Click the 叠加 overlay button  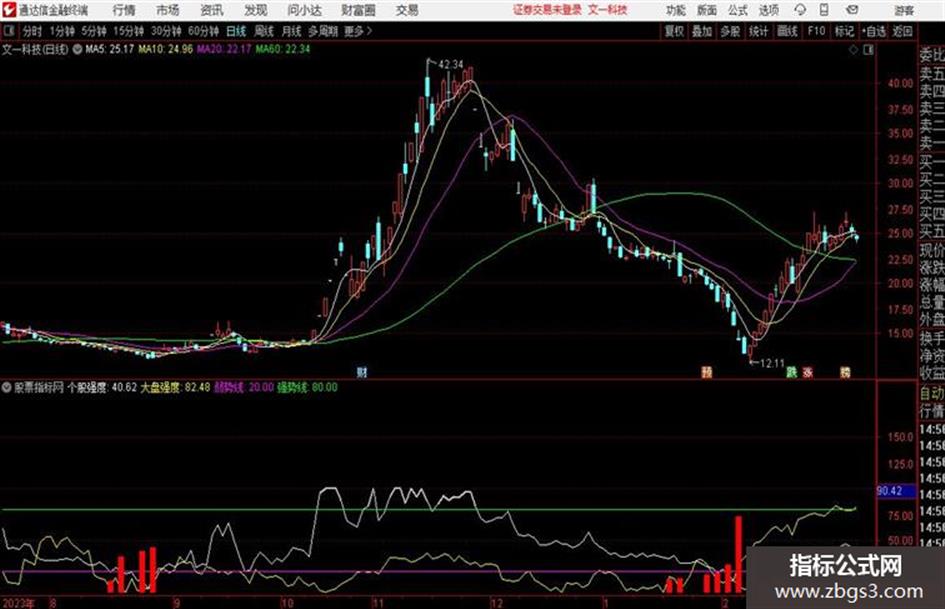[702, 31]
